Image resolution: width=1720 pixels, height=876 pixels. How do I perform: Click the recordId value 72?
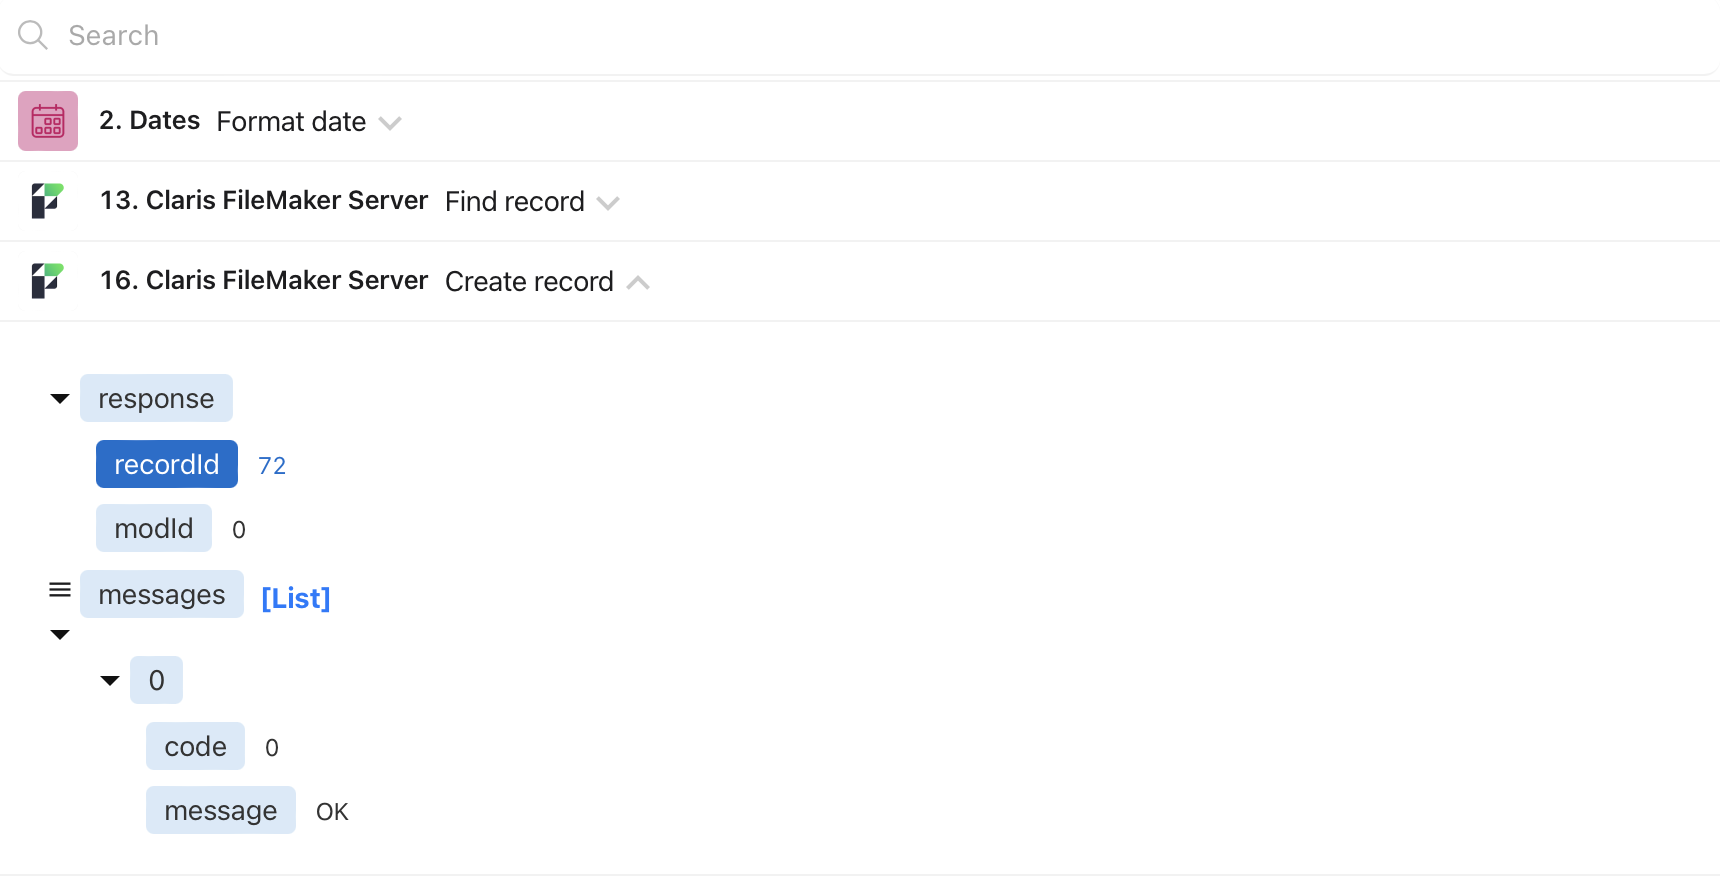271,464
